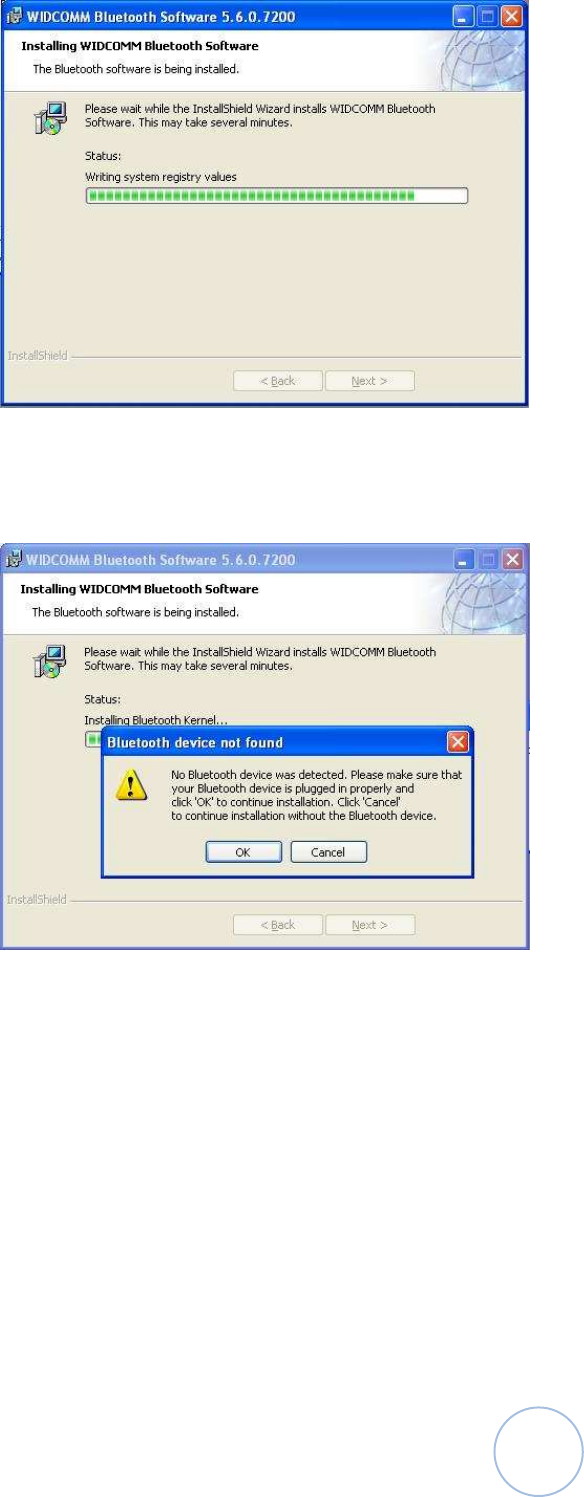Click Back in the Installing Bluetooth Kernel window

click(278, 925)
